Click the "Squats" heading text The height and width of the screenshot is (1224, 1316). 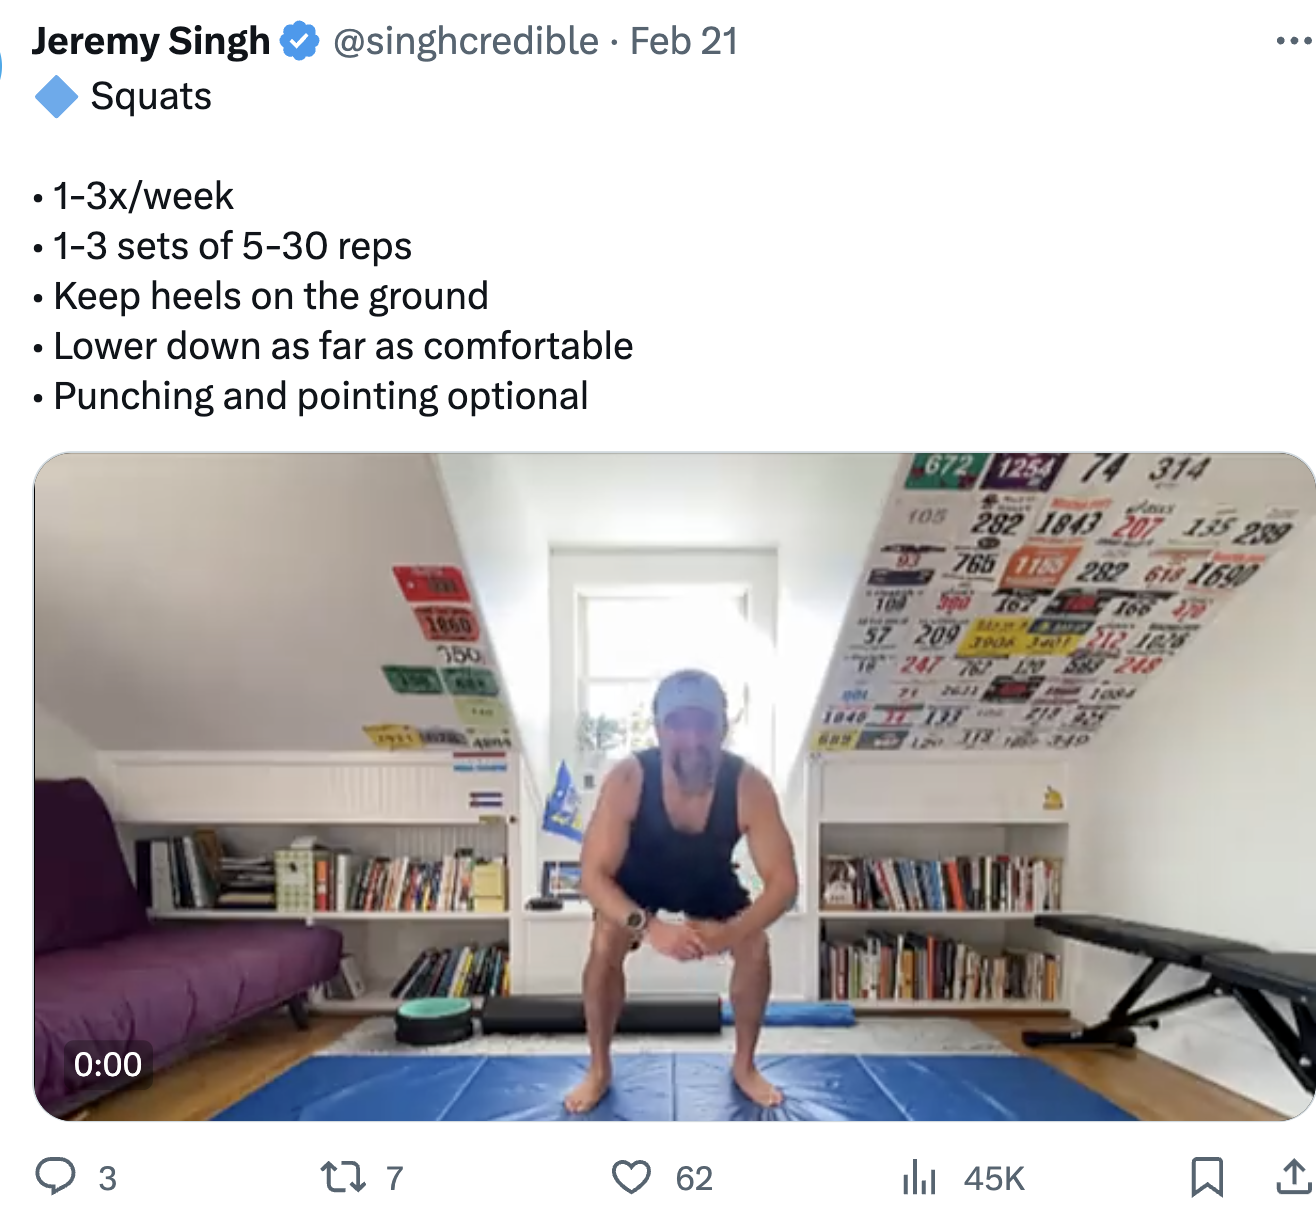pos(151,97)
